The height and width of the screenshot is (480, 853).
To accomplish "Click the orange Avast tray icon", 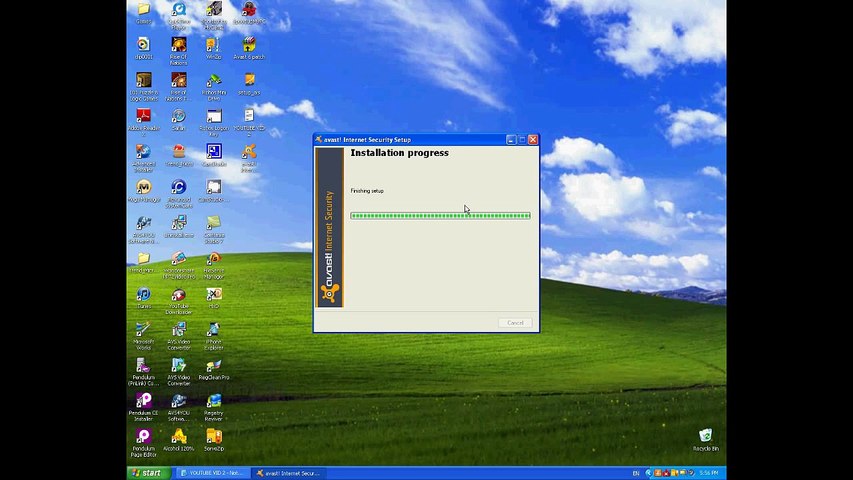I will 657,473.
